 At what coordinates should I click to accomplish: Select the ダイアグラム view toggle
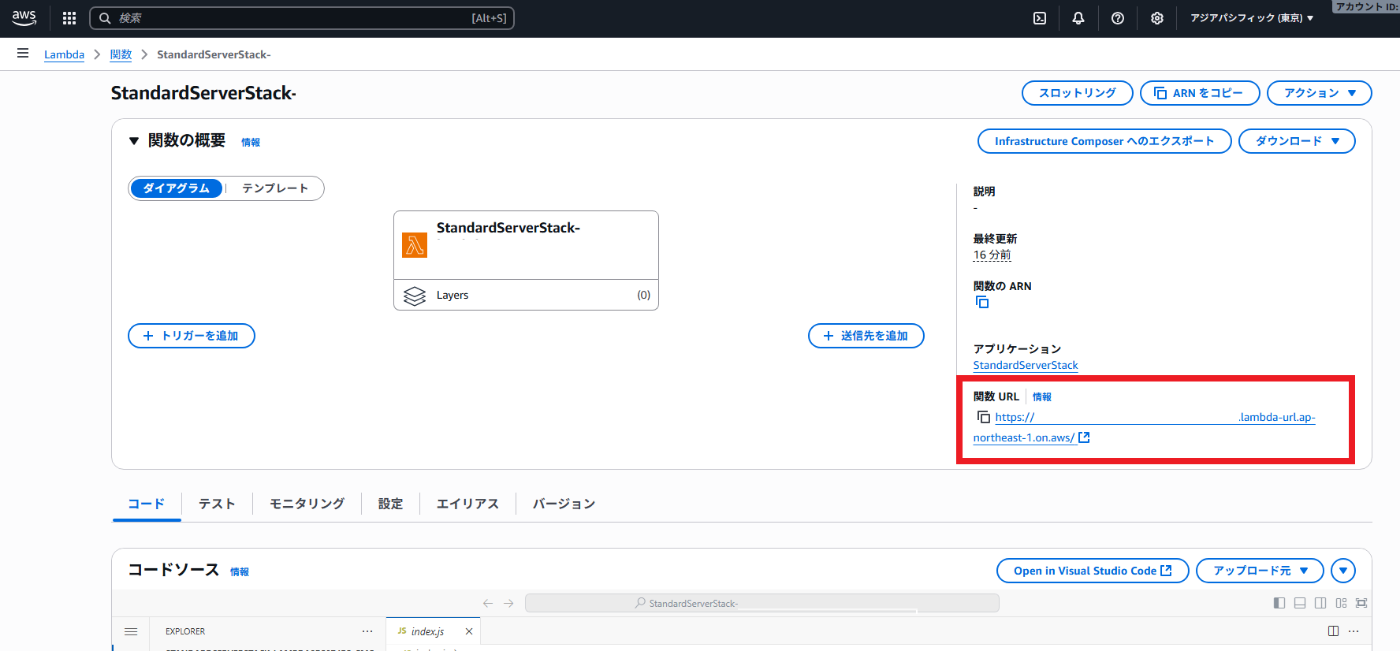point(176,188)
